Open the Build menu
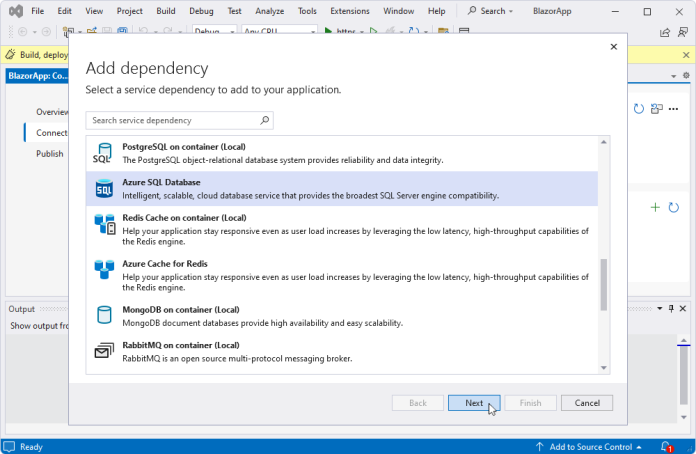The image size is (696, 454). pos(166,11)
